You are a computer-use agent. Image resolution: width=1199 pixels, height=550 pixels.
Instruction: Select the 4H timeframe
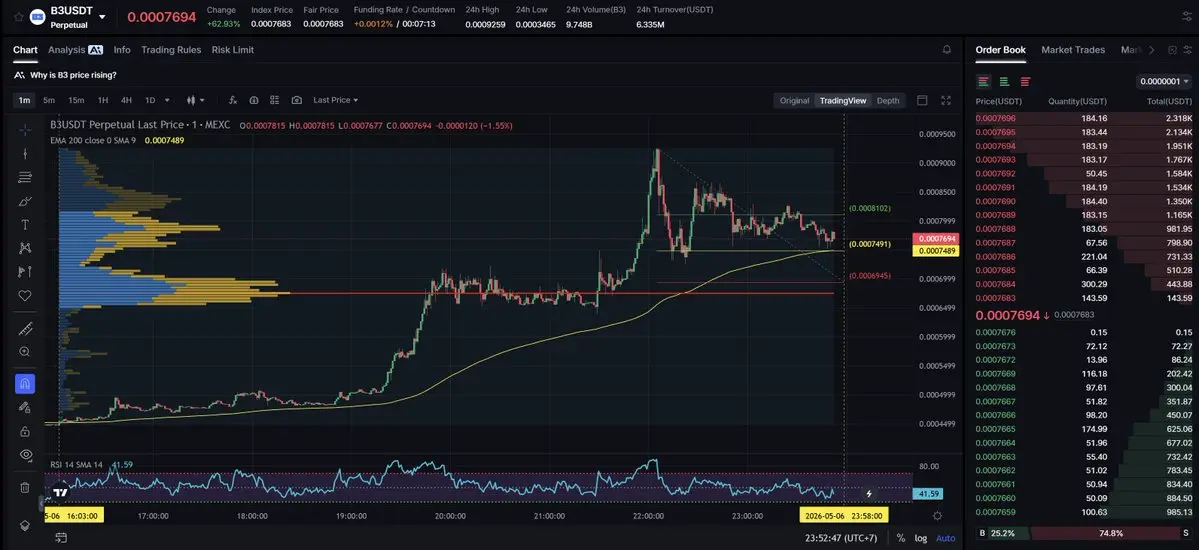[x=126, y=100]
